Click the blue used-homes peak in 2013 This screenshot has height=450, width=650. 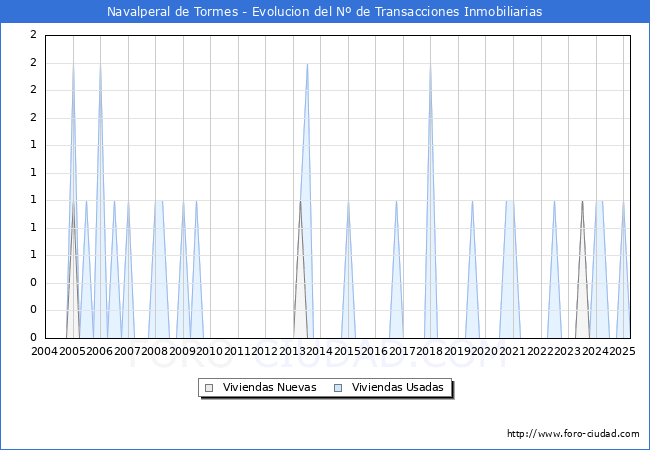tap(307, 201)
